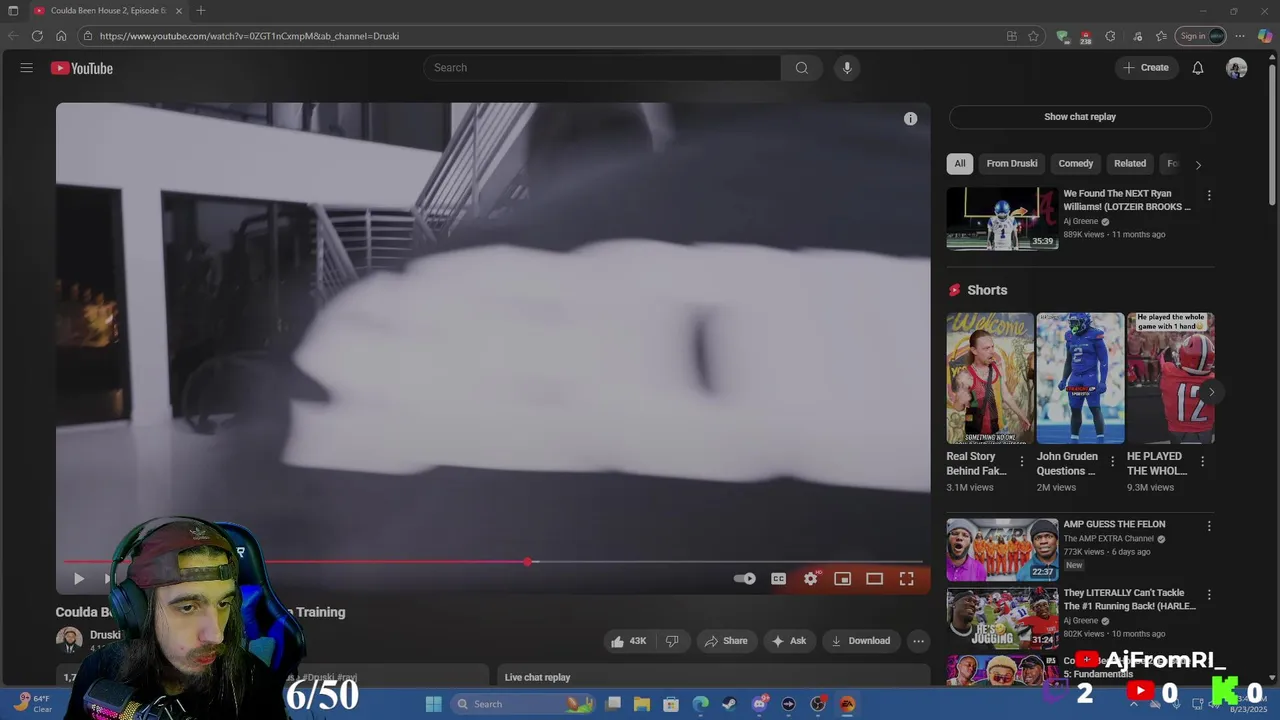
Task: Open the 'Real Story Behind Fak...' short thumbnail
Action: click(990, 378)
